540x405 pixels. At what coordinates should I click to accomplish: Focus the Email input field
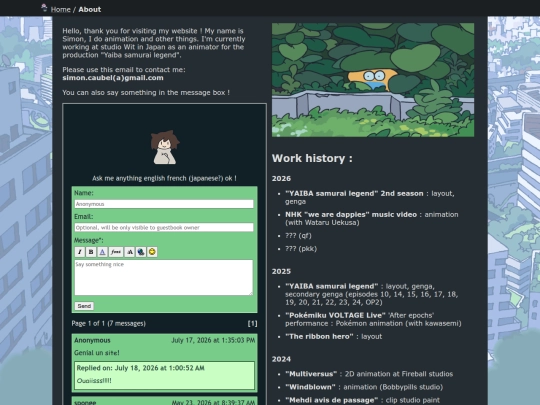[x=164, y=227]
